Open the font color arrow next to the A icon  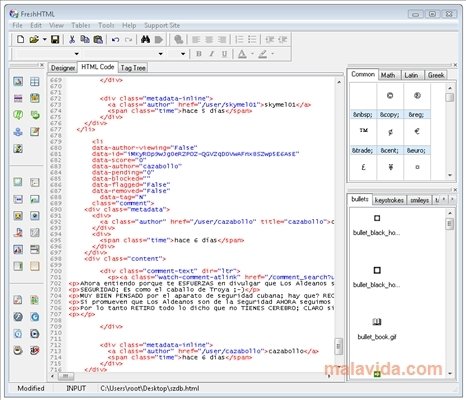[x=252, y=54]
